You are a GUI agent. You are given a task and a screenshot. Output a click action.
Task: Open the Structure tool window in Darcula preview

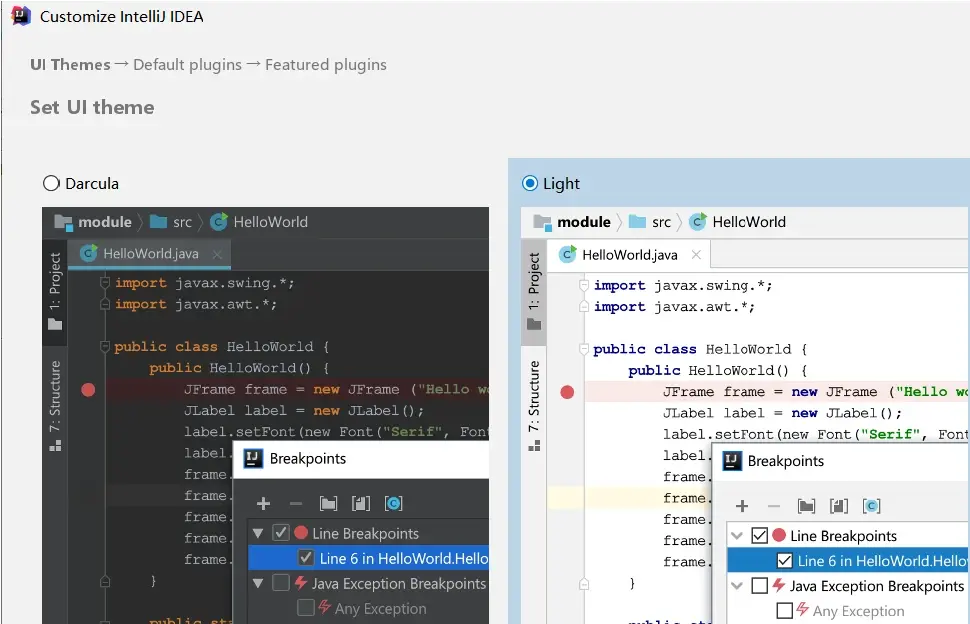55,406
